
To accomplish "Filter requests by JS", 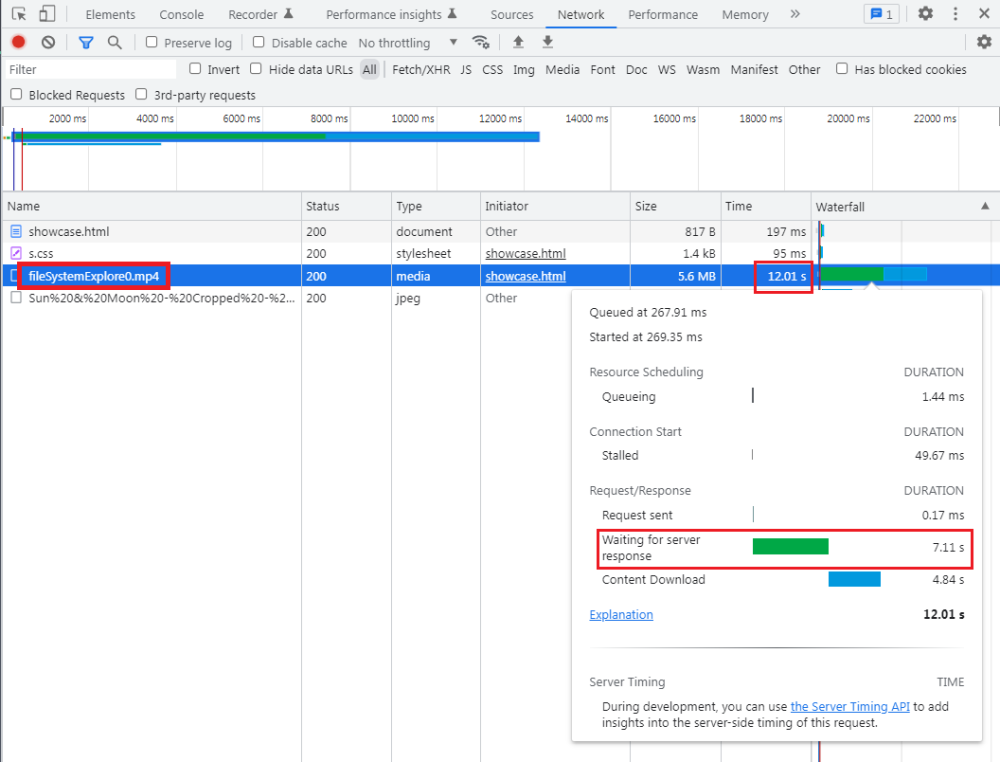I will click(466, 70).
